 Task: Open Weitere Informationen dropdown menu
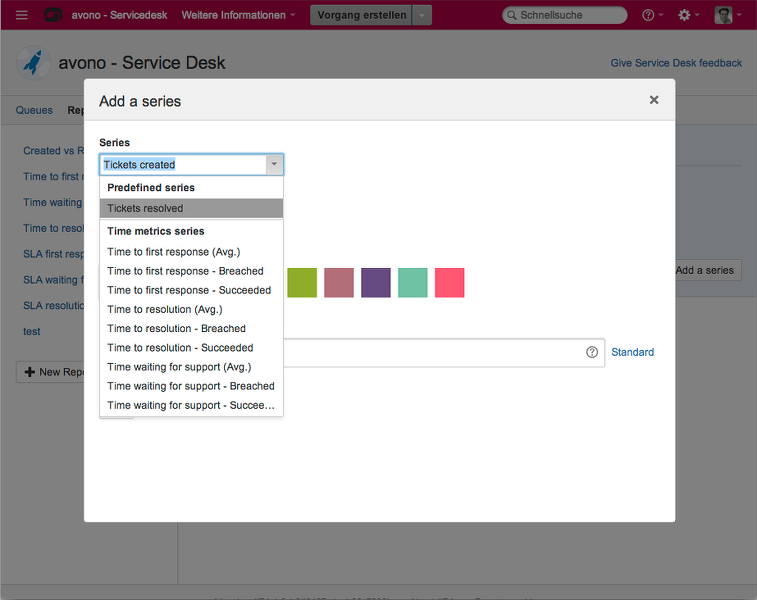[238, 15]
